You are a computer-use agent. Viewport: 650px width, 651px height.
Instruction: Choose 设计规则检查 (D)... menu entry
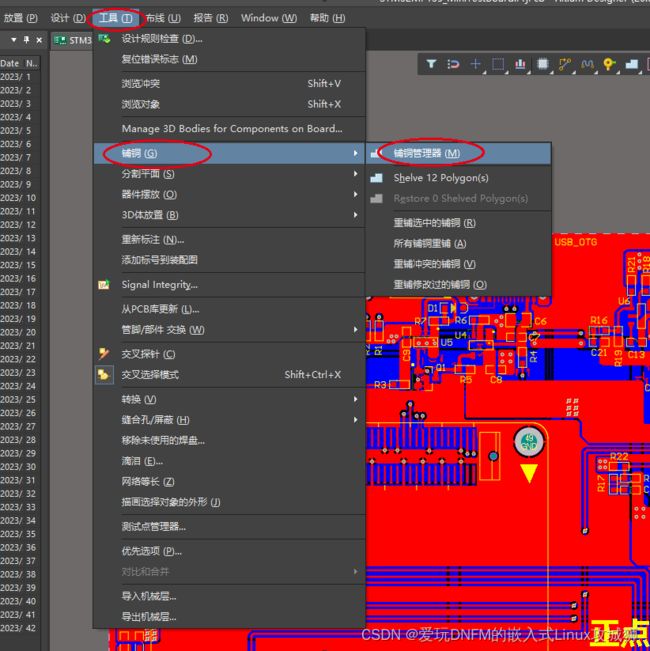tap(230, 39)
